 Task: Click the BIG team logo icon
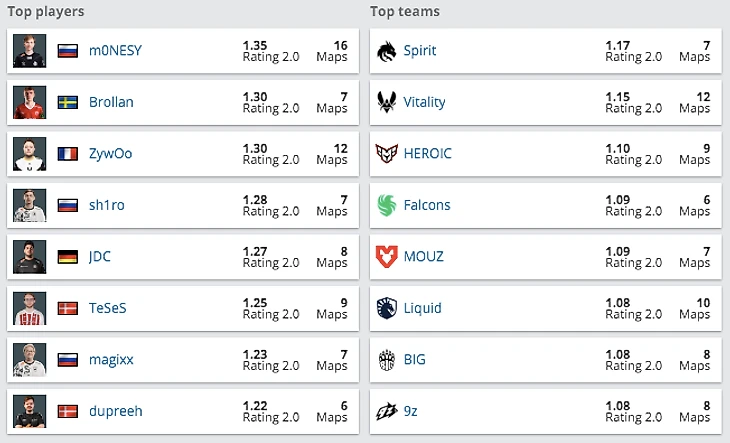click(x=387, y=360)
